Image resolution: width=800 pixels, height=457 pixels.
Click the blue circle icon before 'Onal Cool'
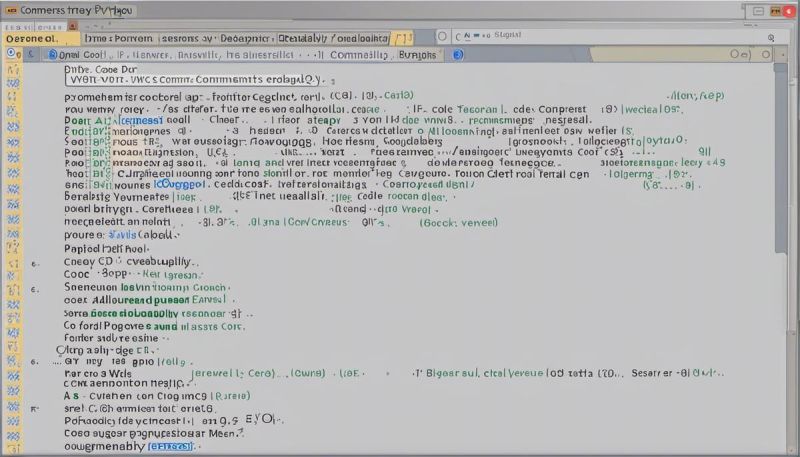(x=53, y=54)
